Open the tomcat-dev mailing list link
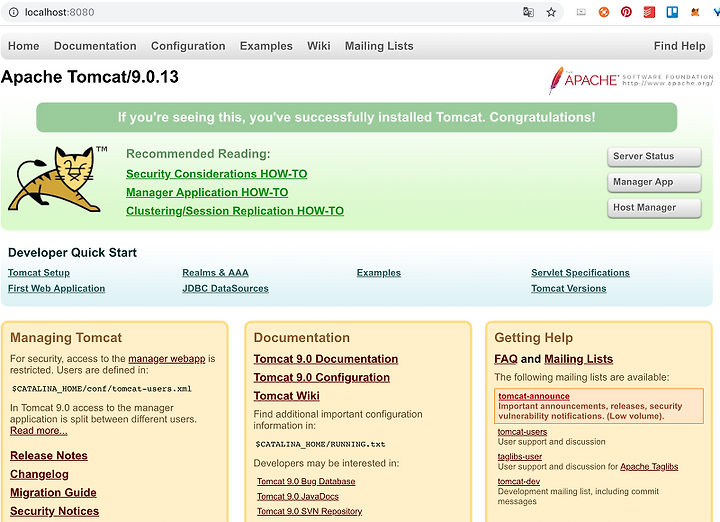The width and height of the screenshot is (720, 522). click(519, 481)
